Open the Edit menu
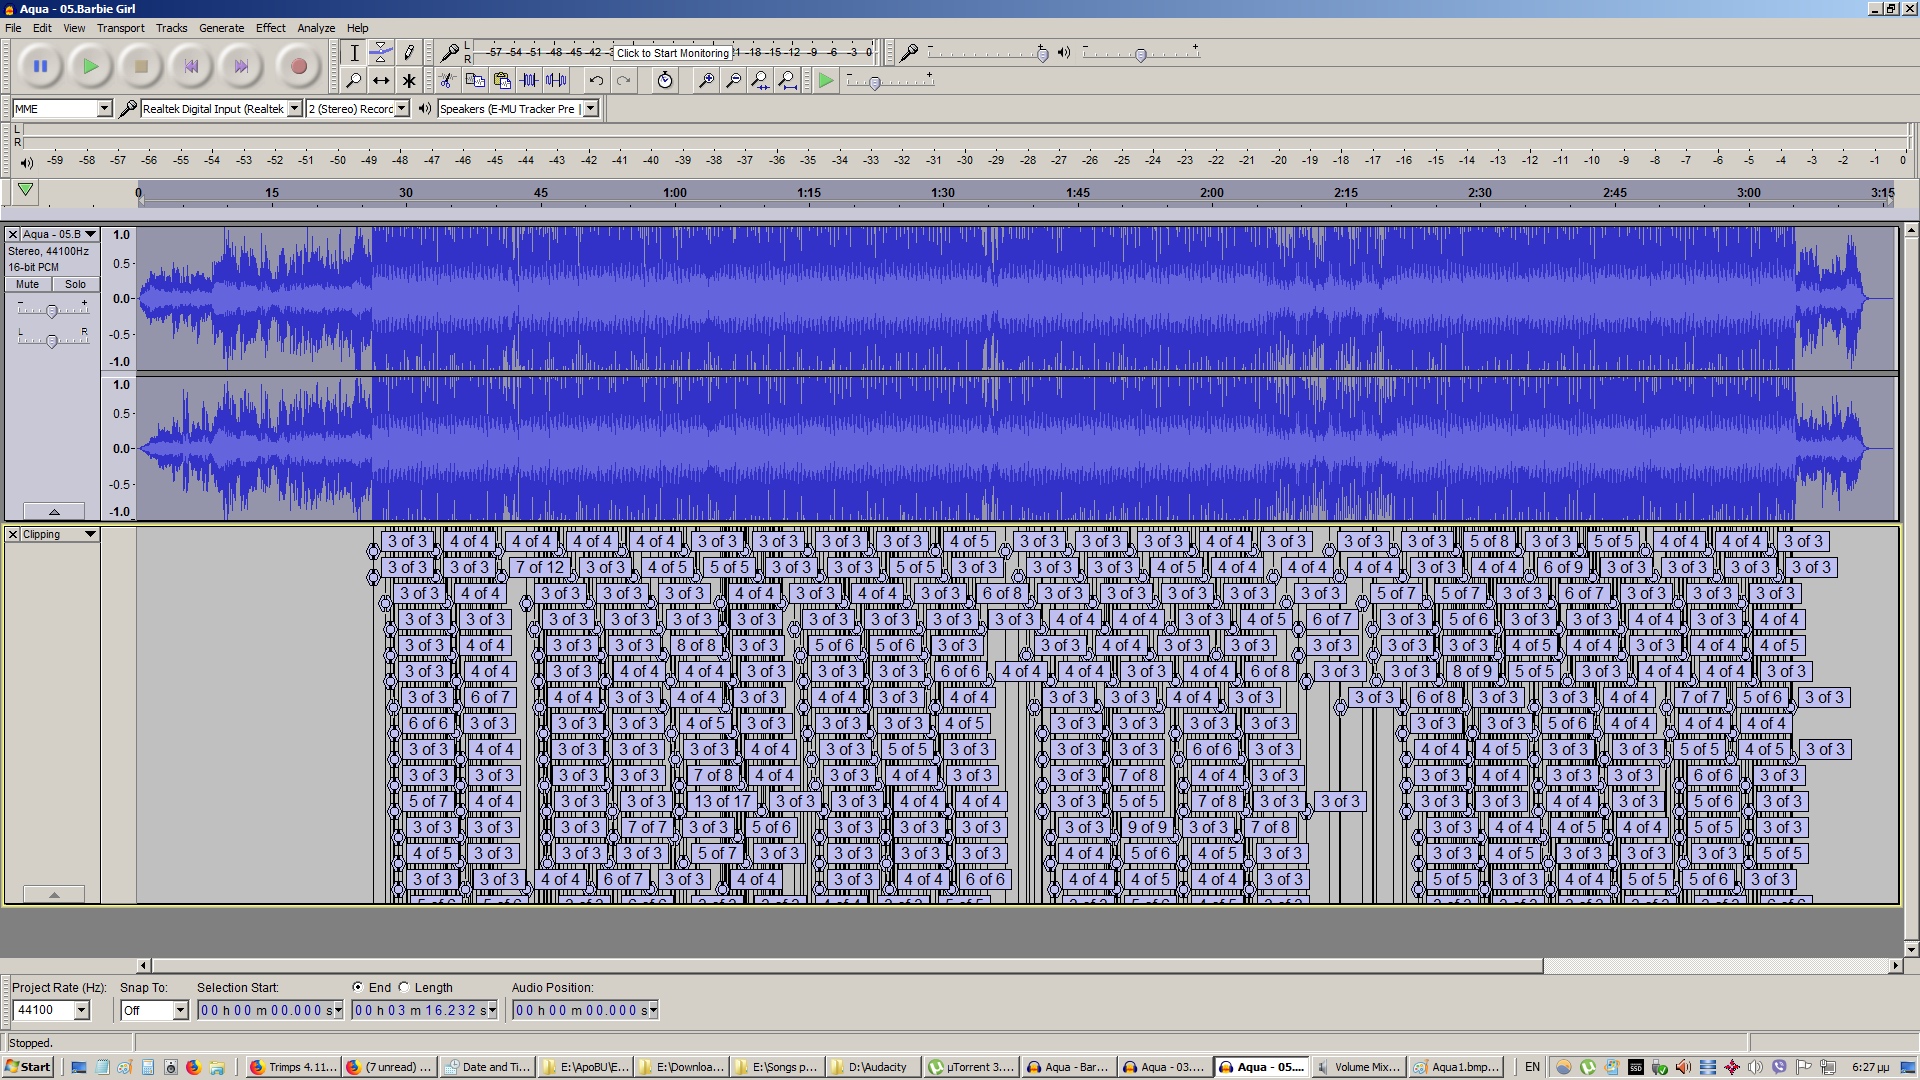Viewport: 1920px width, 1080px height. (x=42, y=28)
